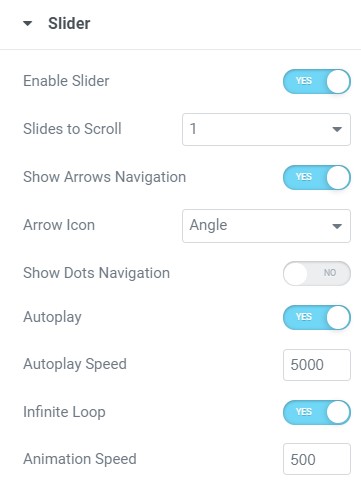
Task: Click the Arrow Icon dropdown caret
Action: (x=337, y=226)
